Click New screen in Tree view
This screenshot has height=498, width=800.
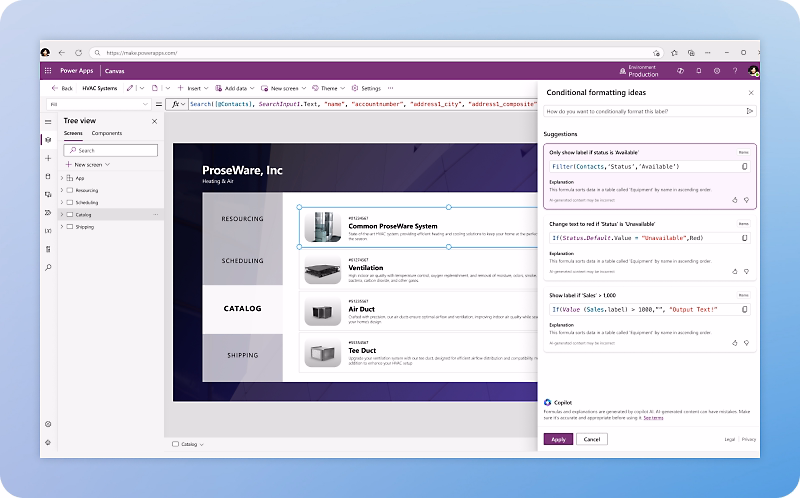87,165
